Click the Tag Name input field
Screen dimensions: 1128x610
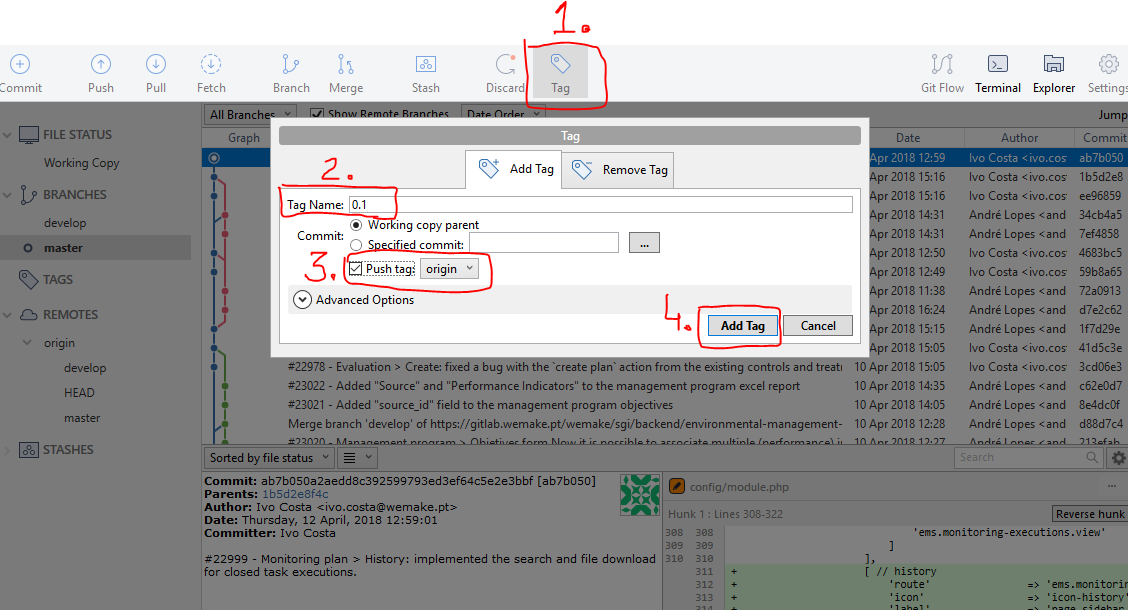(x=600, y=205)
